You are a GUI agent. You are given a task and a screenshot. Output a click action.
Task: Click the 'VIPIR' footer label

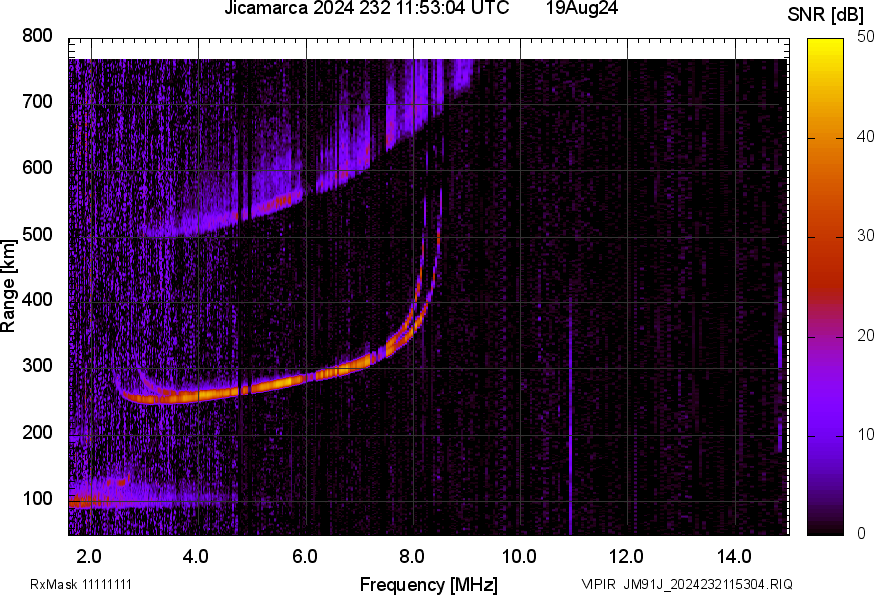point(599,584)
